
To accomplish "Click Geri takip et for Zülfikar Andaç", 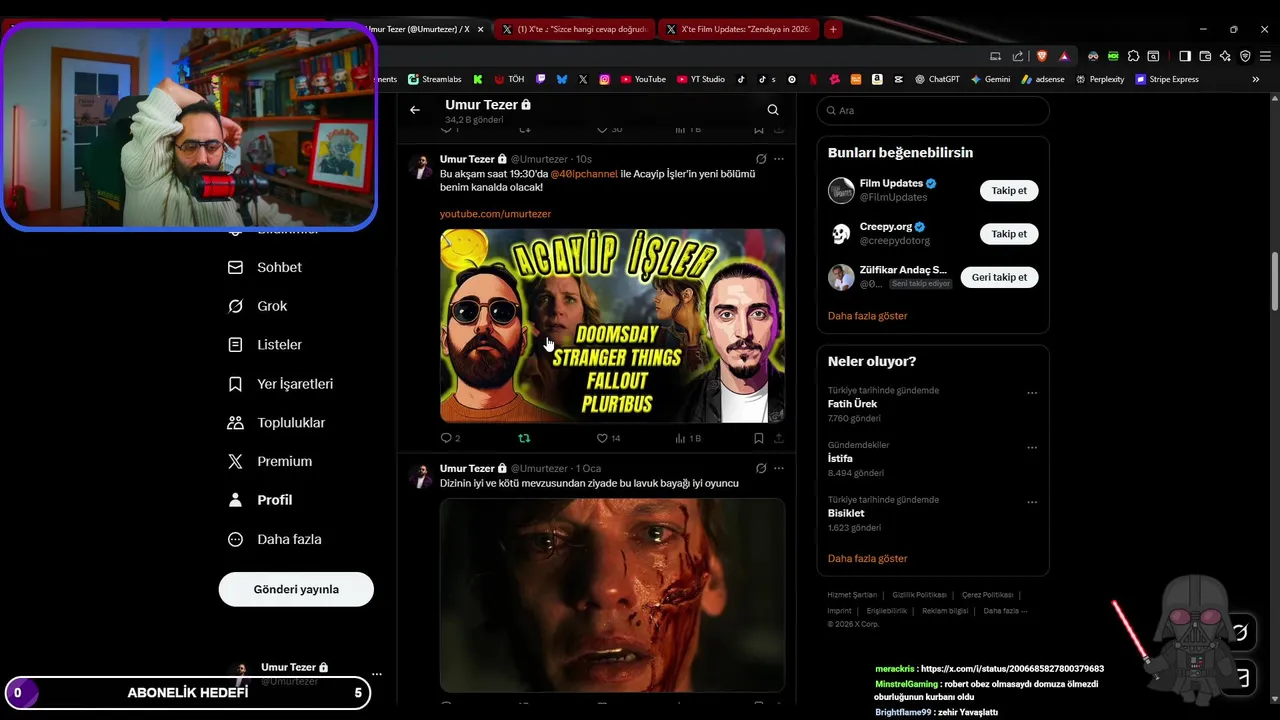I will pyautogui.click(x=999, y=277).
